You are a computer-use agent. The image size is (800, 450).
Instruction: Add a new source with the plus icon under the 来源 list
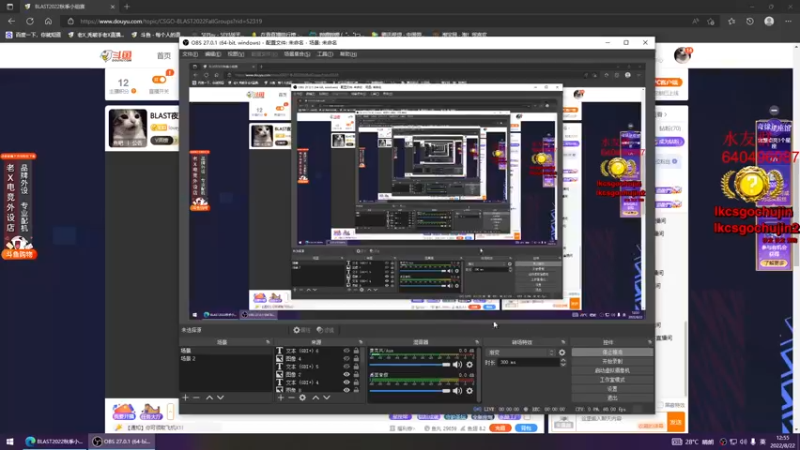point(281,397)
